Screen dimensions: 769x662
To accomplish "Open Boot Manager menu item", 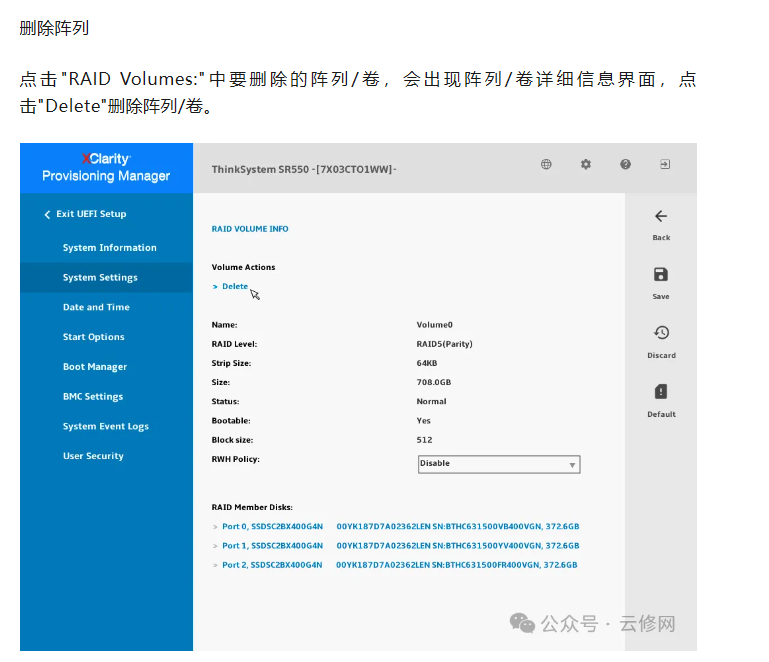I will [x=95, y=367].
